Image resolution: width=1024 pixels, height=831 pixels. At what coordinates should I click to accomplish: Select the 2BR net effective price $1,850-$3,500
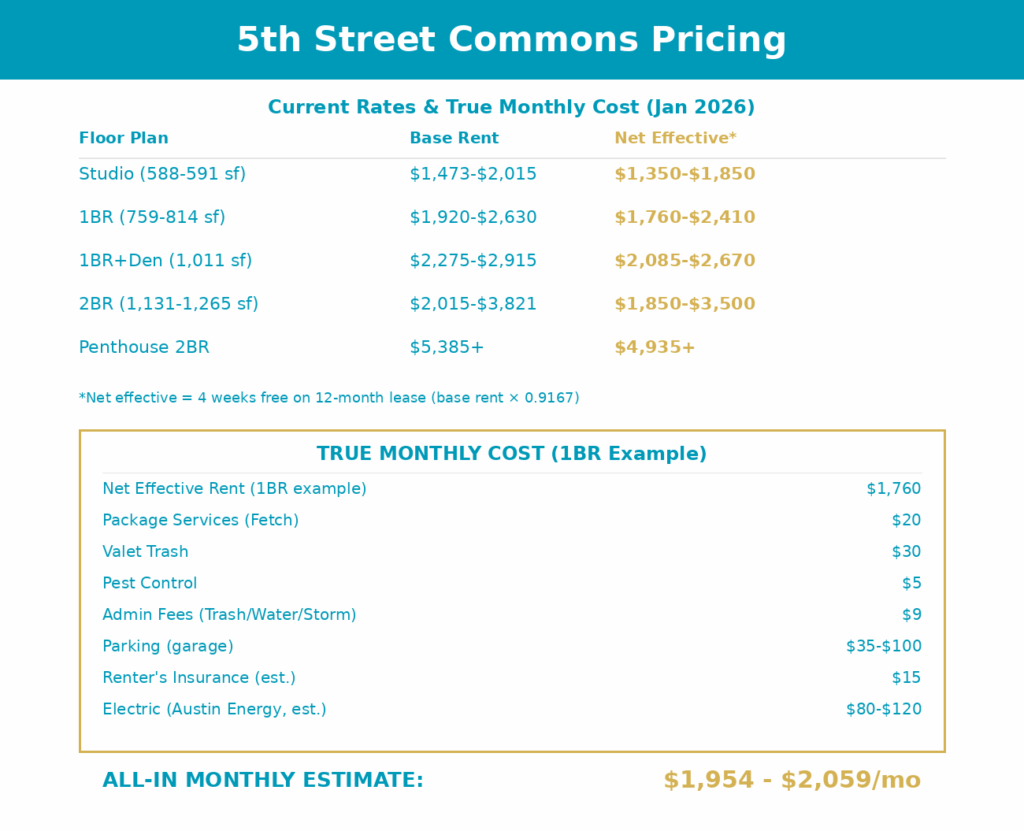[x=685, y=304]
